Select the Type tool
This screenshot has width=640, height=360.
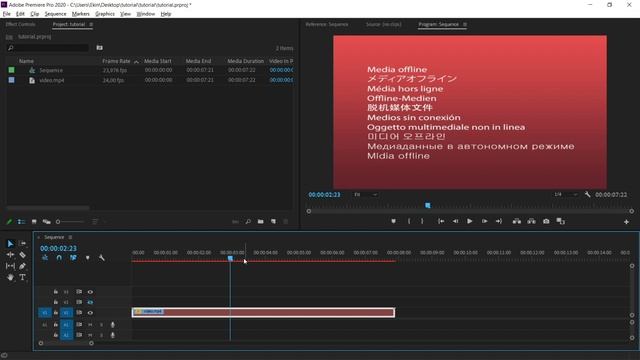22,278
